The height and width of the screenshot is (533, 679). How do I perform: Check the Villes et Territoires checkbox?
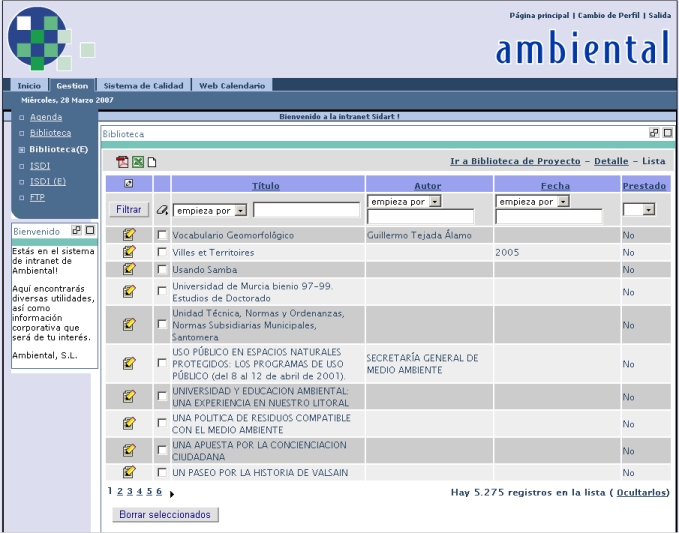(x=162, y=252)
